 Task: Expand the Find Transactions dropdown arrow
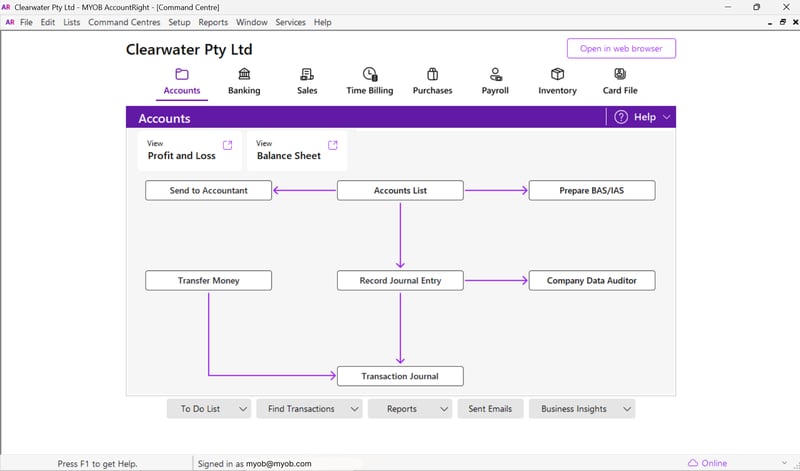[355, 409]
